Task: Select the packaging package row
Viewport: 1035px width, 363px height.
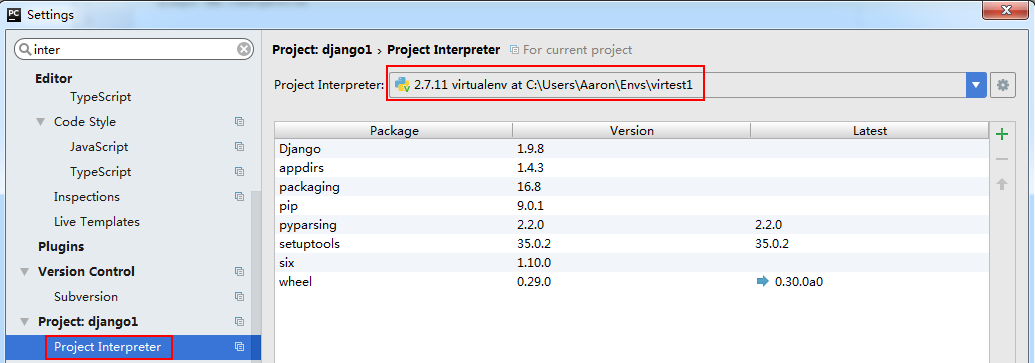Action: (631, 187)
